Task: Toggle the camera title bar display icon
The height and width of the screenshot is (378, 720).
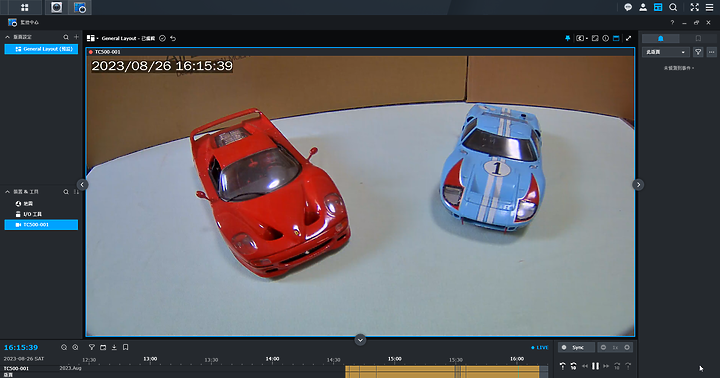Action: (x=616, y=39)
